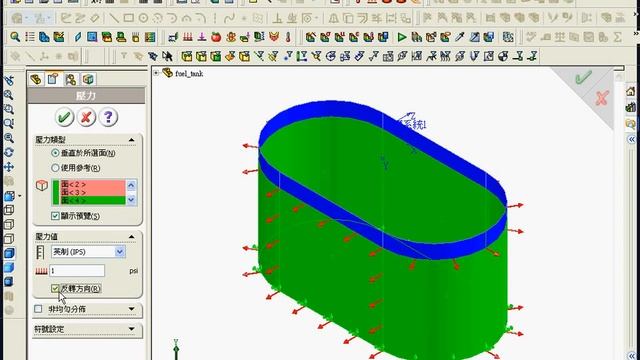640x360 pixels.
Task: Expand the 符號設定 (symbol settings) section
Action: tap(131, 329)
